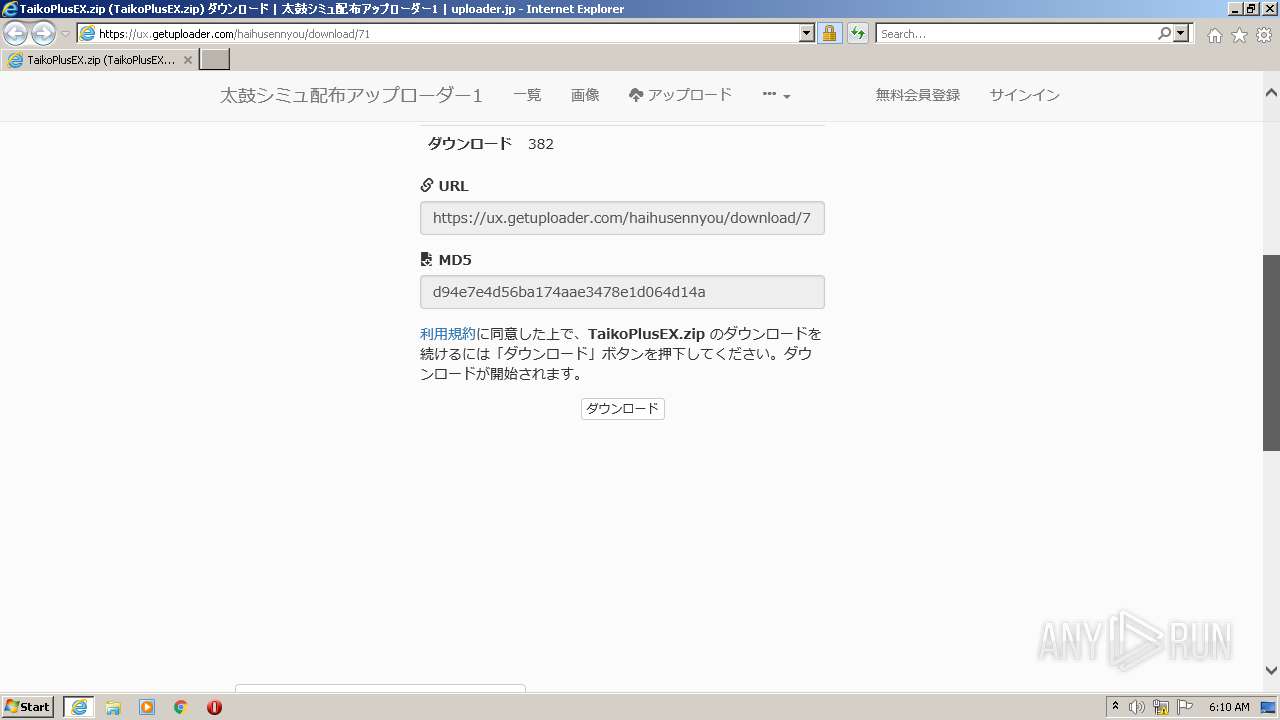Click the Search box in IE toolbar
This screenshot has height=720, width=1280.
click(1016, 34)
